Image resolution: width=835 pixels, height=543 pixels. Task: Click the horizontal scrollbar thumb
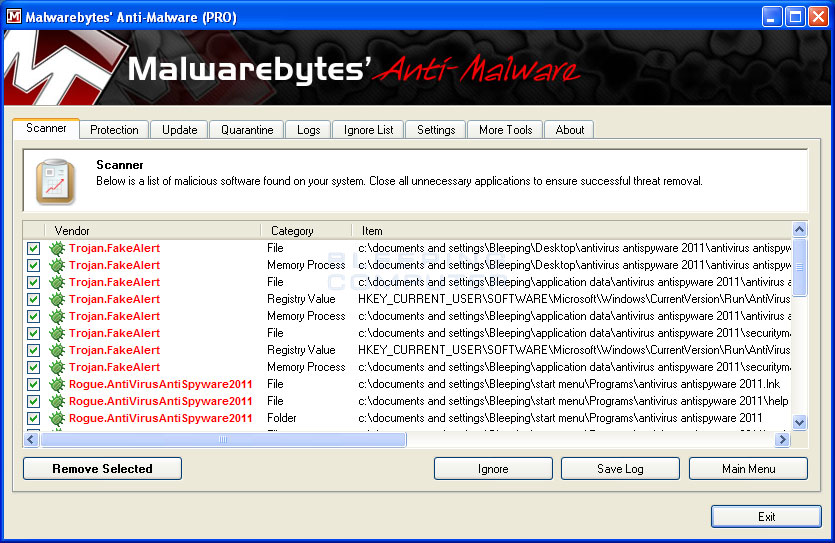point(223,439)
